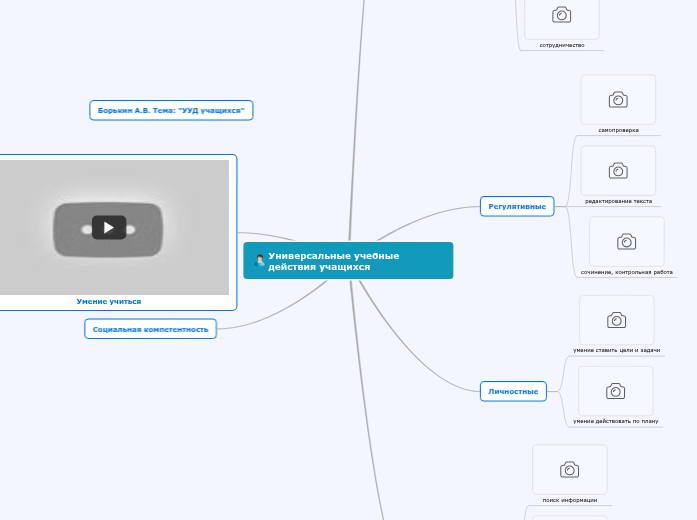Open the camera placeholder above "поиск информации"
The width and height of the screenshot is (697, 520).
[x=569, y=470]
